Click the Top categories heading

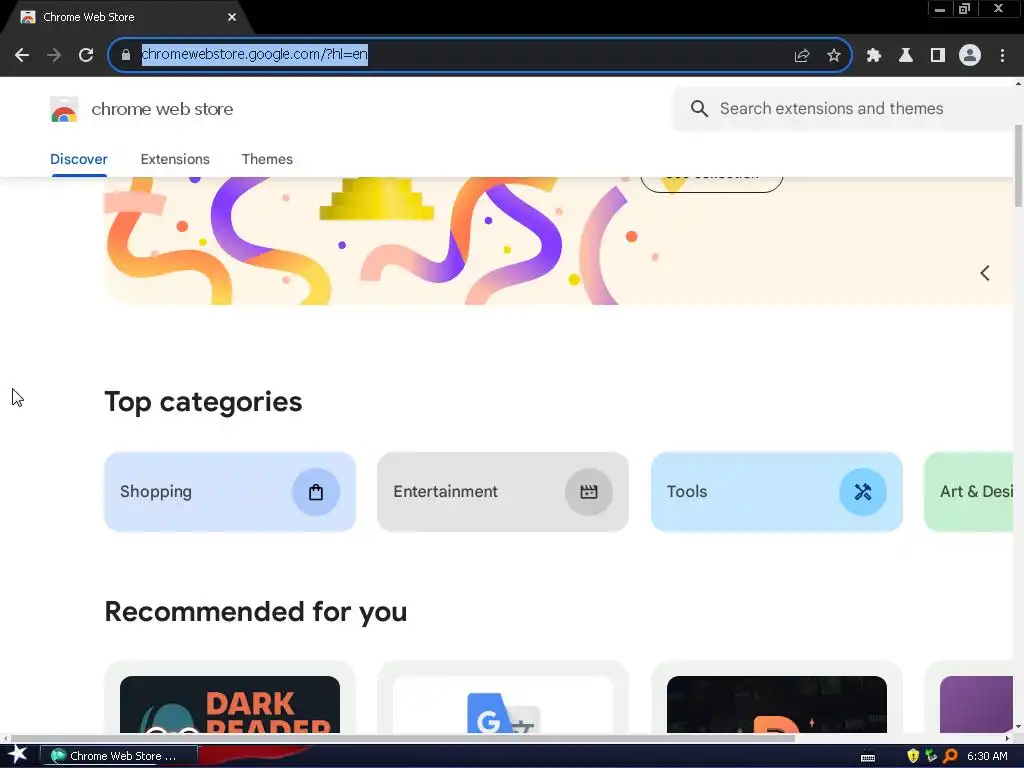(x=203, y=402)
